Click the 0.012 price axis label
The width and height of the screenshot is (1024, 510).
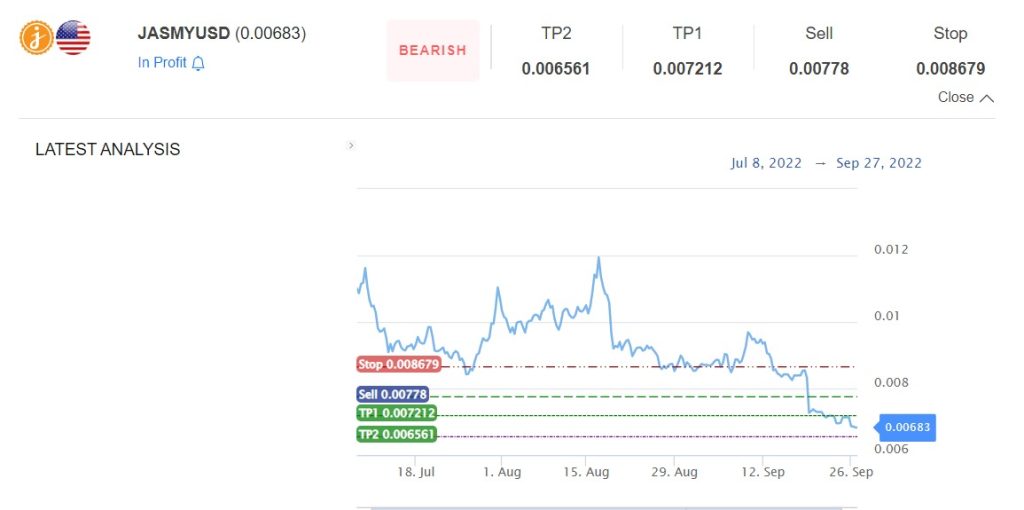point(891,249)
